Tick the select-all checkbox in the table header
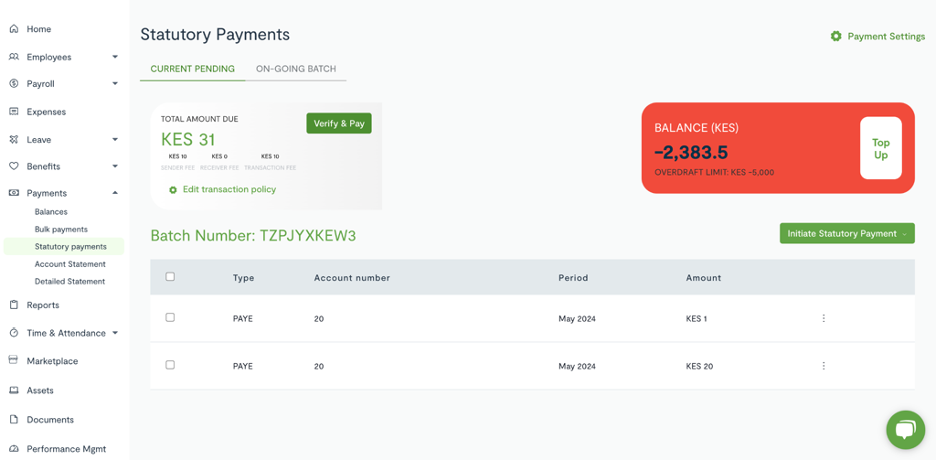Viewport: 936px width, 460px height. coord(170,277)
